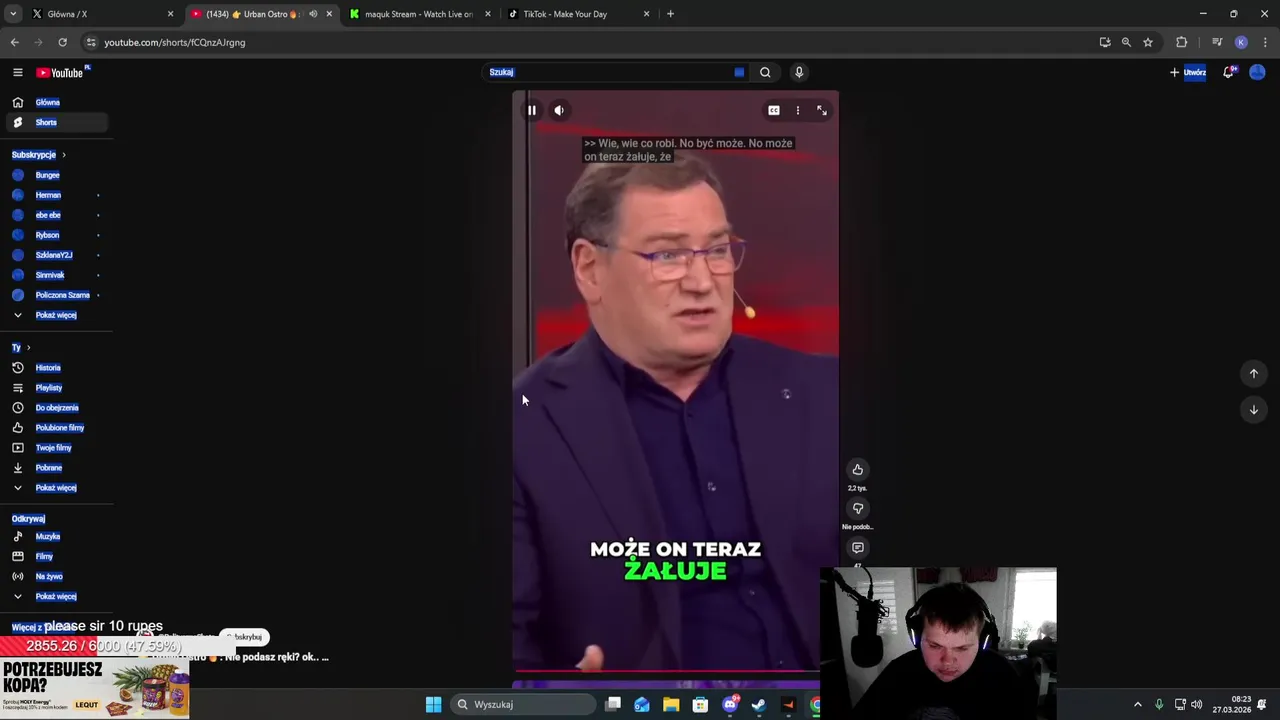Image resolution: width=1280 pixels, height=720 pixels.
Task: Click the URL address bar
Action: pos(590,42)
